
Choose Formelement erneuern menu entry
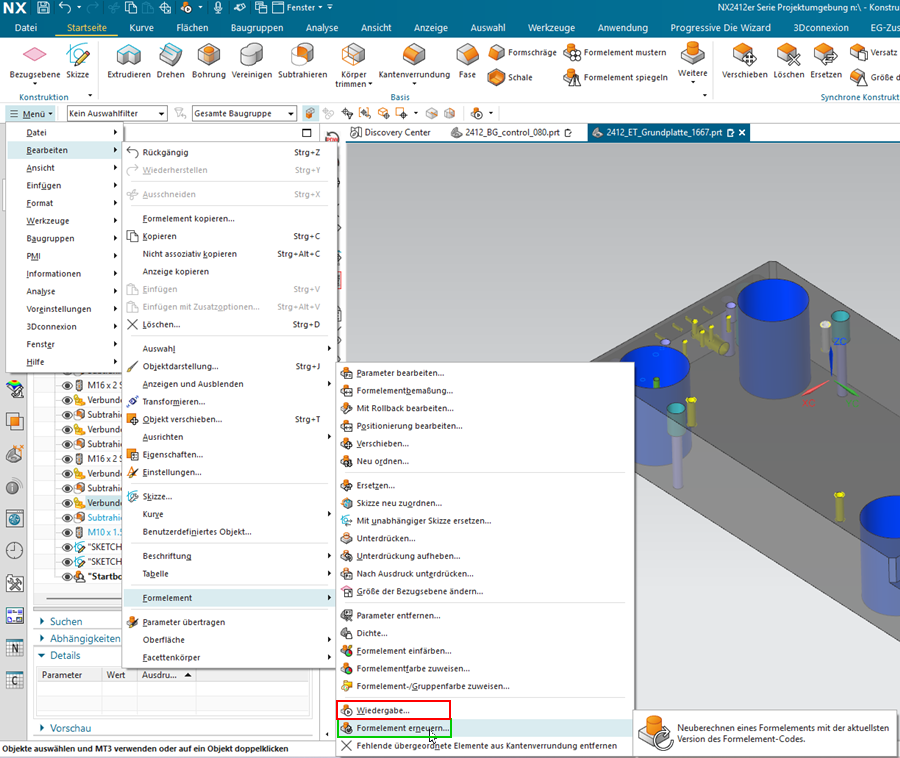(402, 728)
